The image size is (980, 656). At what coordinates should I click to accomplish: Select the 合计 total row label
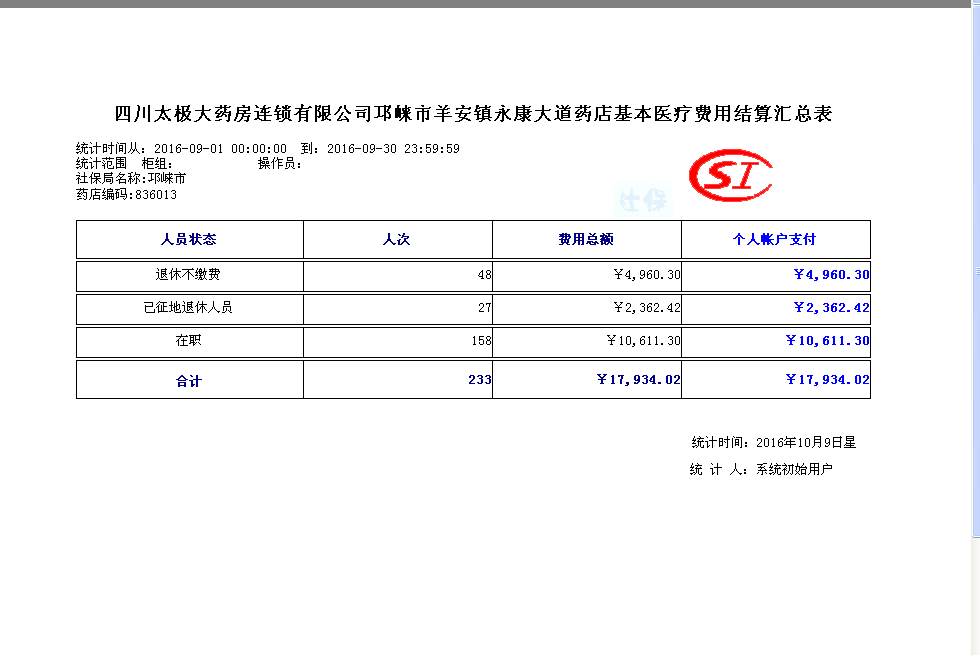coord(188,381)
